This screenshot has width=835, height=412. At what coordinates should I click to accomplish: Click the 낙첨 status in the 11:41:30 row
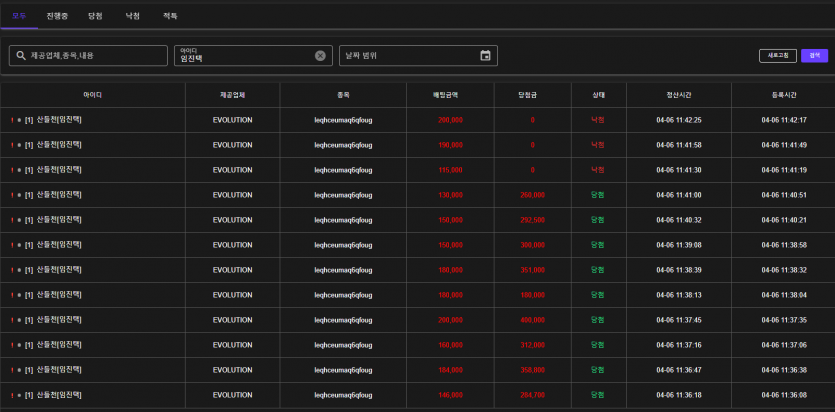click(598, 170)
